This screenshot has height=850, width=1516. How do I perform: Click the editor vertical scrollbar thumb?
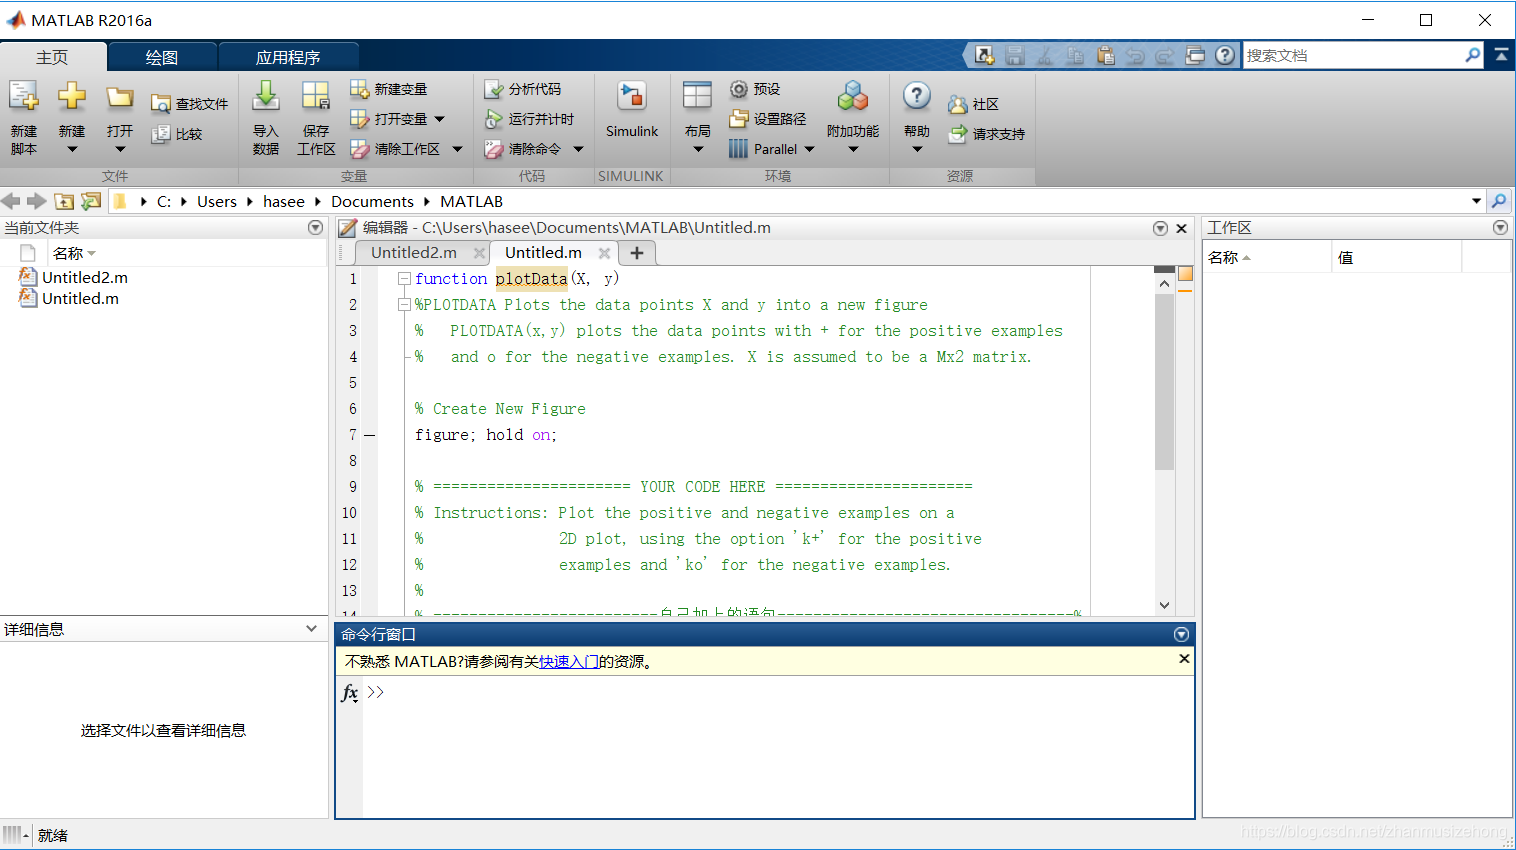tap(1164, 380)
